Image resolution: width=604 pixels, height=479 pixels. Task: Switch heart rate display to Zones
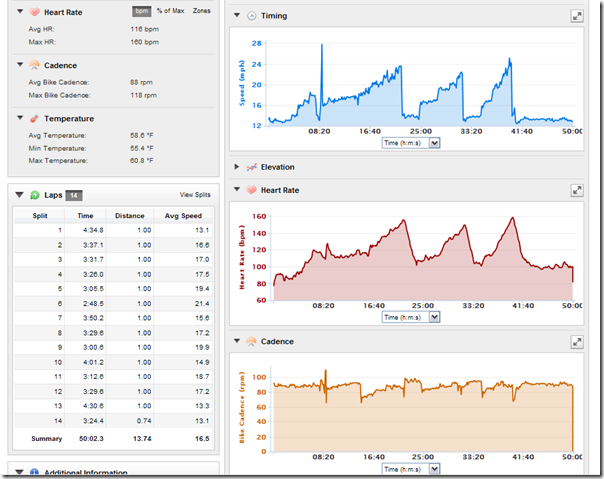201,10
